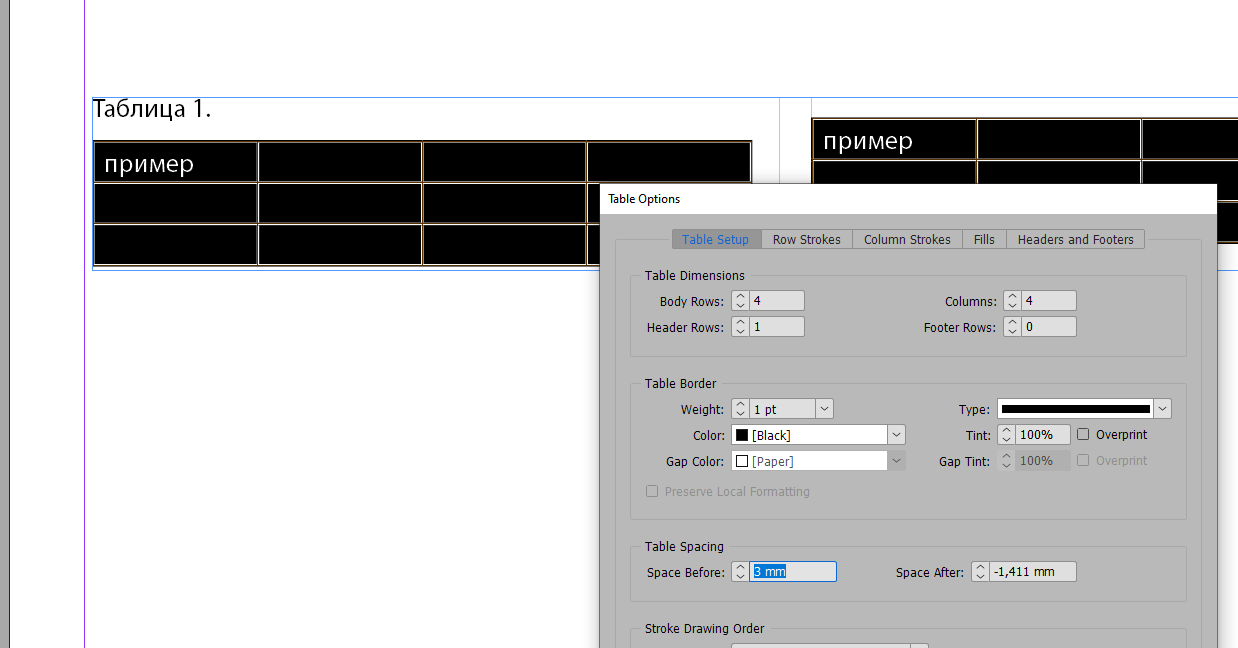The image size is (1238, 648).
Task: Open the Headers and Footers tab
Action: point(1076,240)
